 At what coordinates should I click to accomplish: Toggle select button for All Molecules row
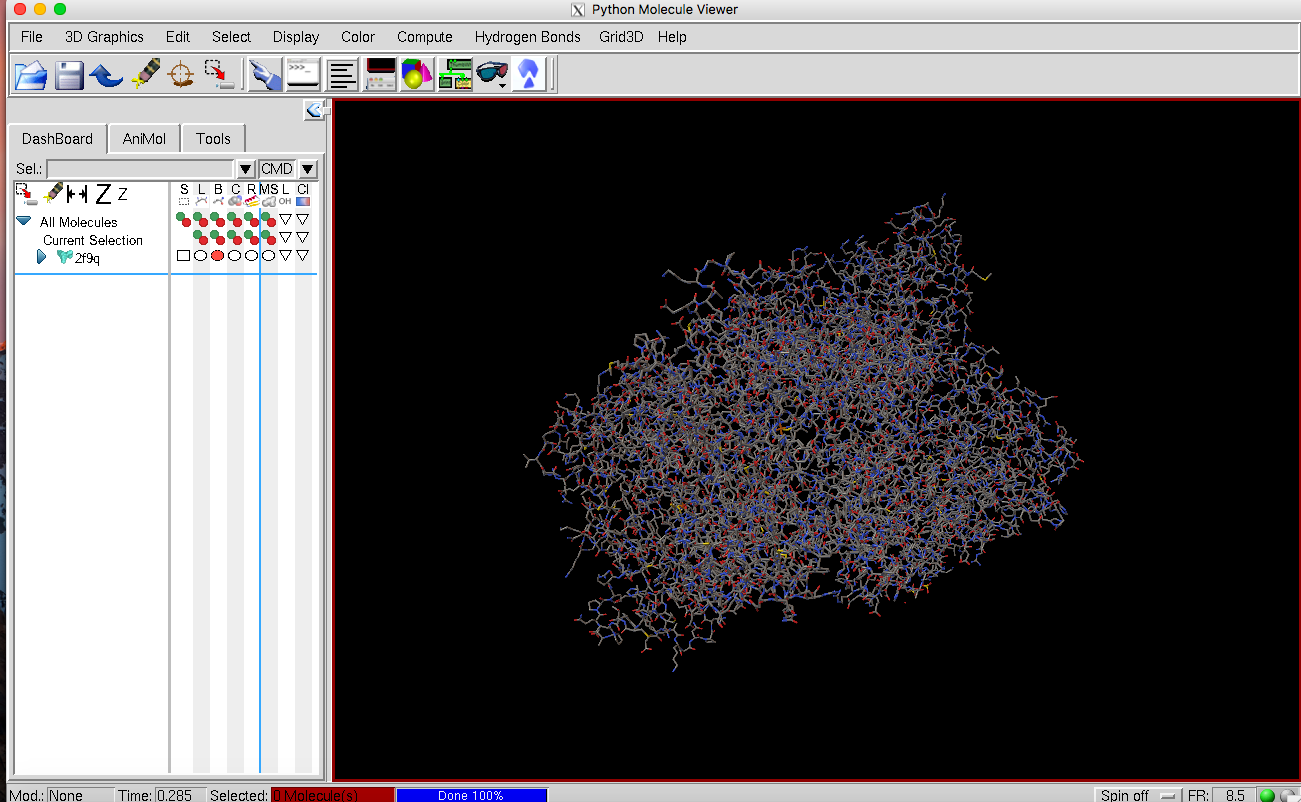[x=183, y=220]
